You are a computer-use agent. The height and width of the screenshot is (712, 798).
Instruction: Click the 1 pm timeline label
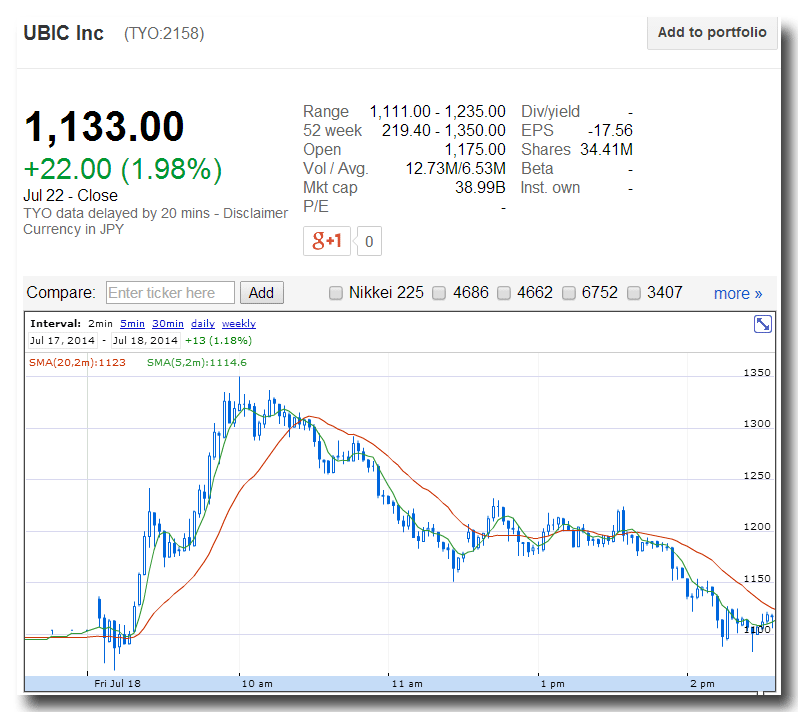pos(553,683)
